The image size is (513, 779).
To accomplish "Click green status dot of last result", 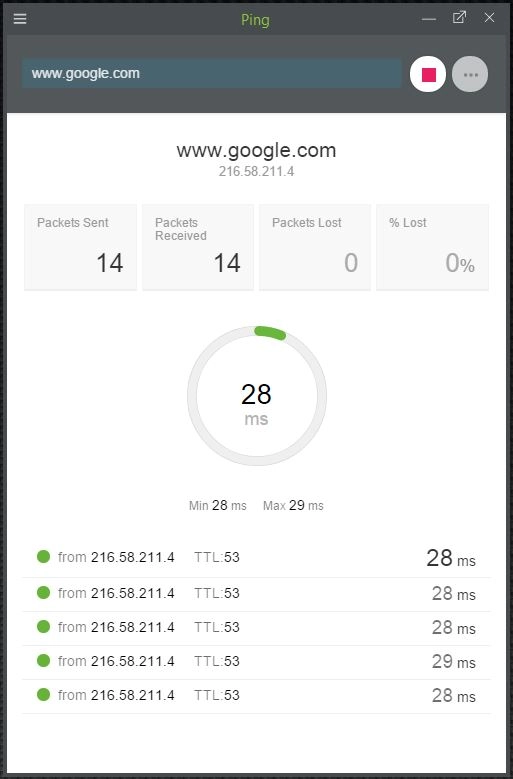I will 44,695.
